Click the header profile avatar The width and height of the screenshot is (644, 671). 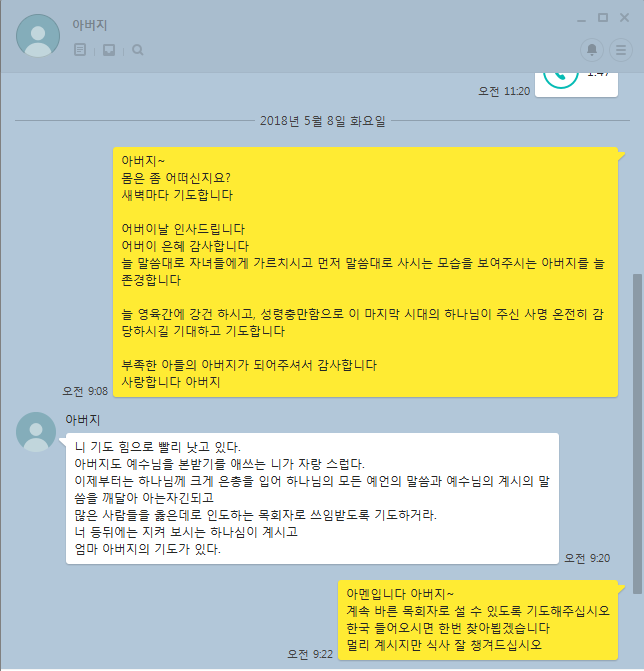click(x=38, y=36)
